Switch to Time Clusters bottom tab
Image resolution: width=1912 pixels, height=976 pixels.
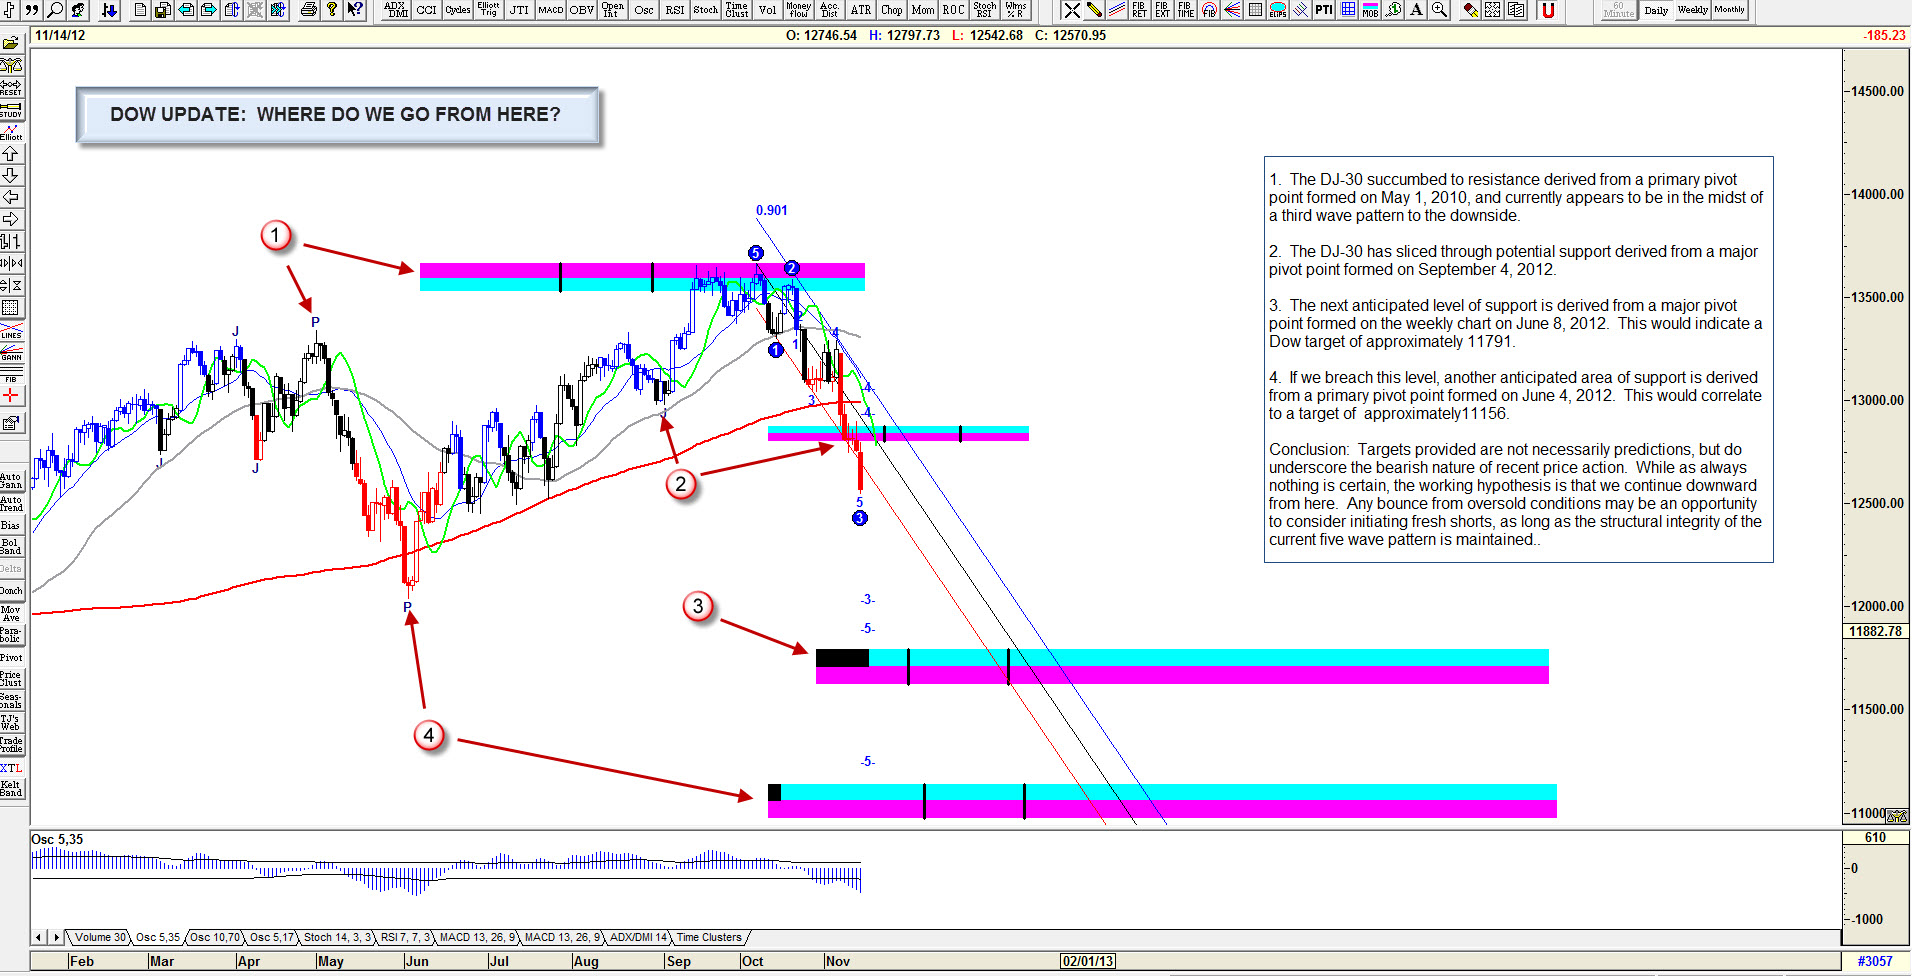[709, 937]
